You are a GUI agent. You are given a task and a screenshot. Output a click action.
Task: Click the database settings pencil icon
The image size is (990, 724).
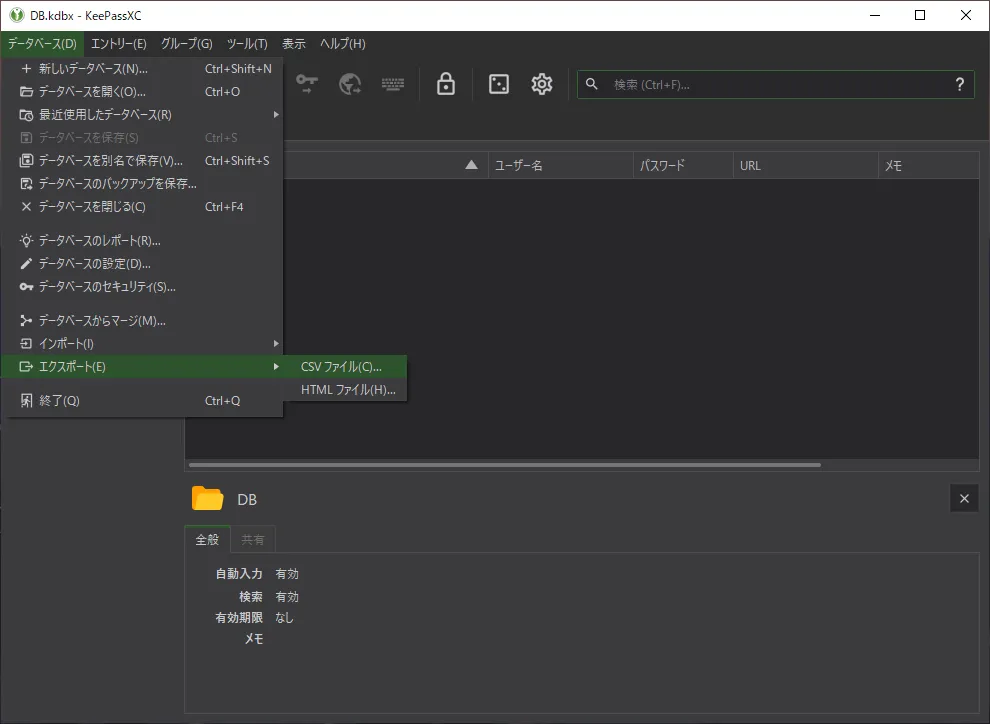[26, 264]
